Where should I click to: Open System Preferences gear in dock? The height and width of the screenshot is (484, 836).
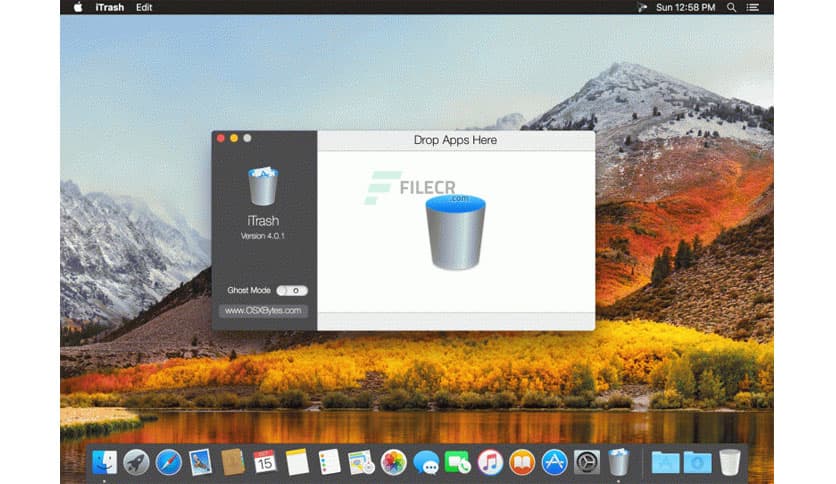point(586,461)
